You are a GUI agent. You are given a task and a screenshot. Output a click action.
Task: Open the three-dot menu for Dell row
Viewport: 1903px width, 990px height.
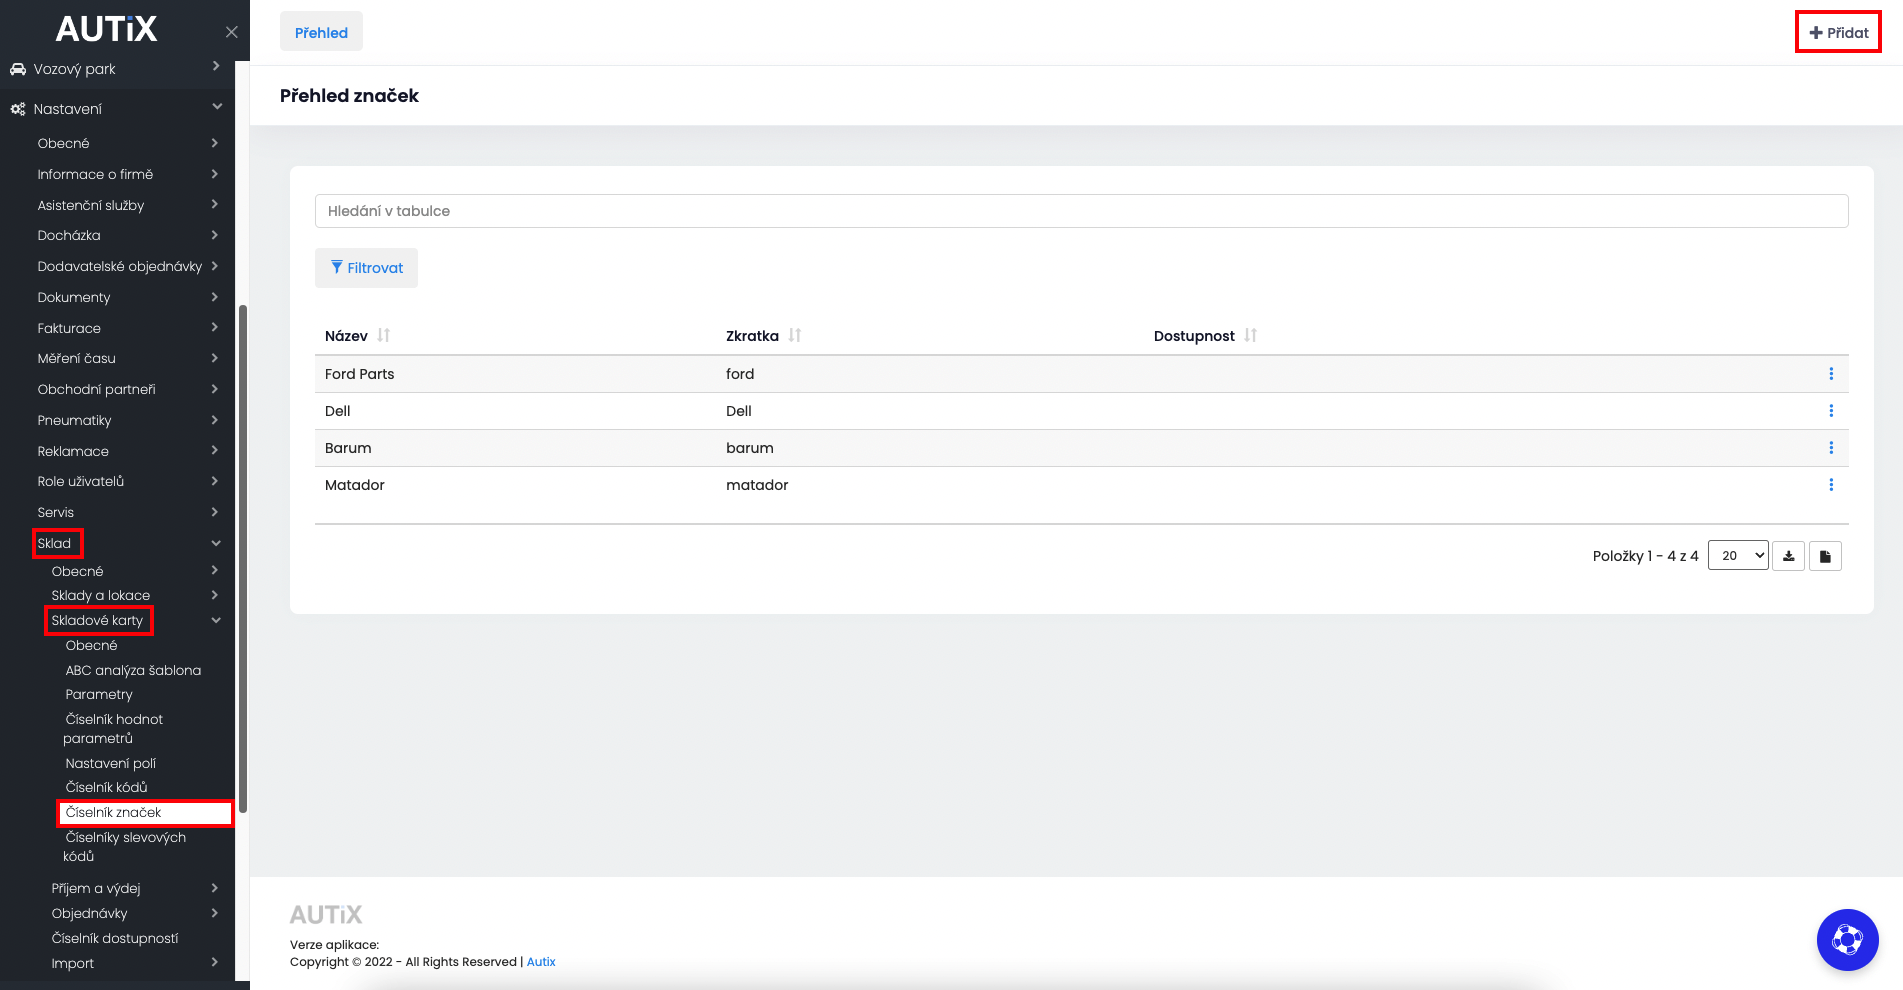tap(1831, 411)
